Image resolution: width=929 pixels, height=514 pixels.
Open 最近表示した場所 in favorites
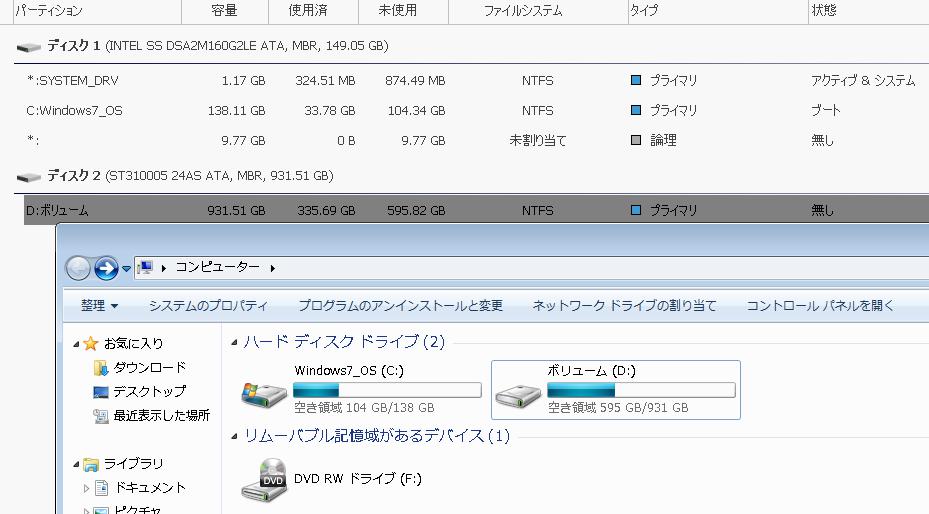(x=162, y=416)
